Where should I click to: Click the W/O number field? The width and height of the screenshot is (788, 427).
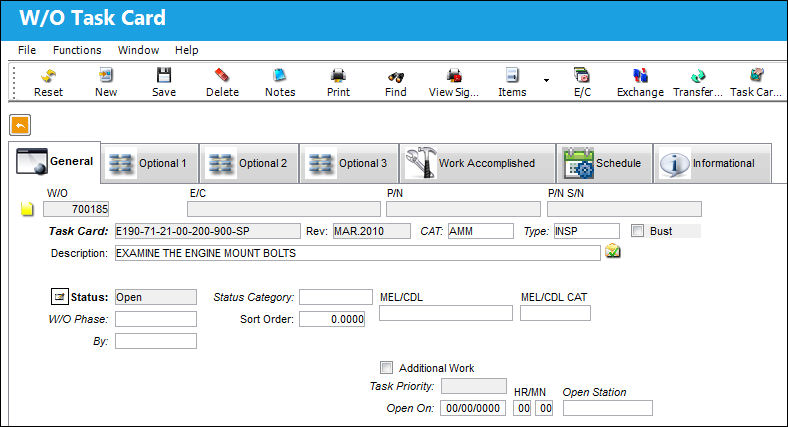[x=76, y=209]
